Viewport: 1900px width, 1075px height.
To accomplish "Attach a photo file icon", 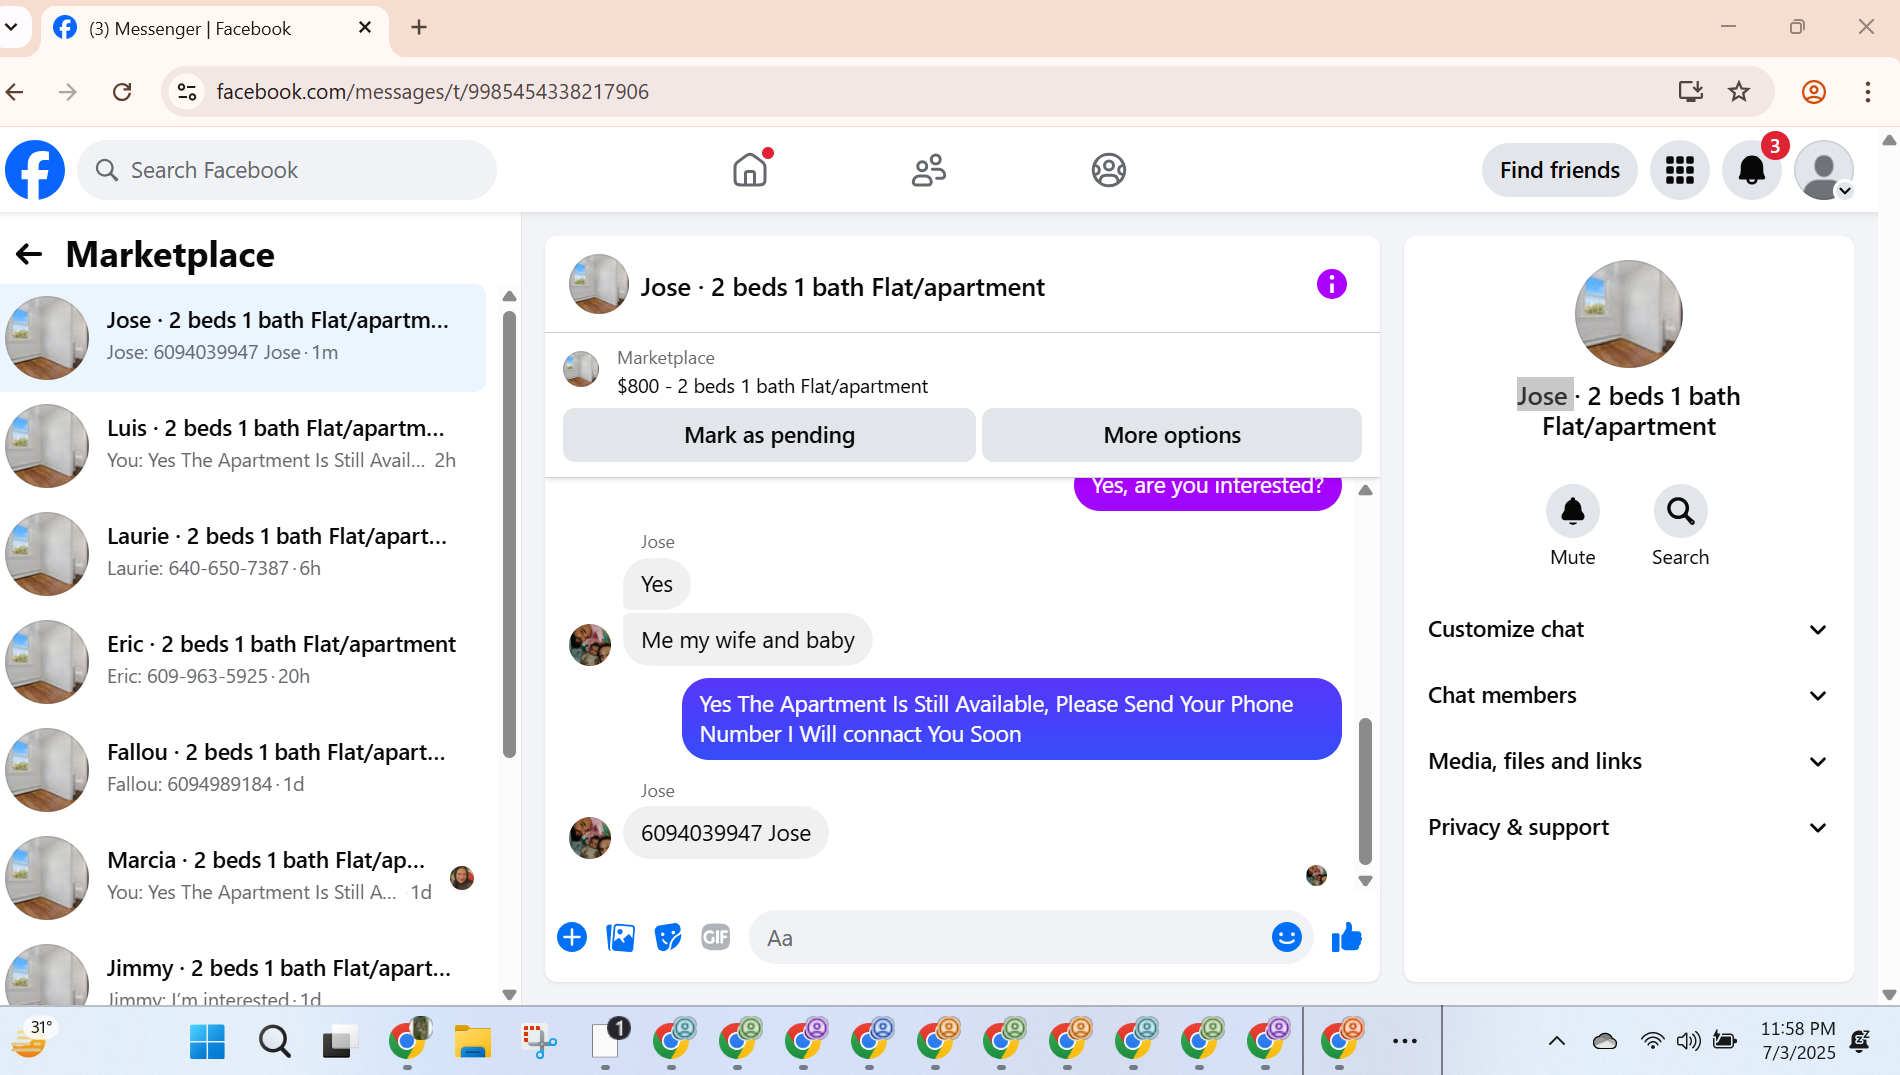I will point(620,937).
